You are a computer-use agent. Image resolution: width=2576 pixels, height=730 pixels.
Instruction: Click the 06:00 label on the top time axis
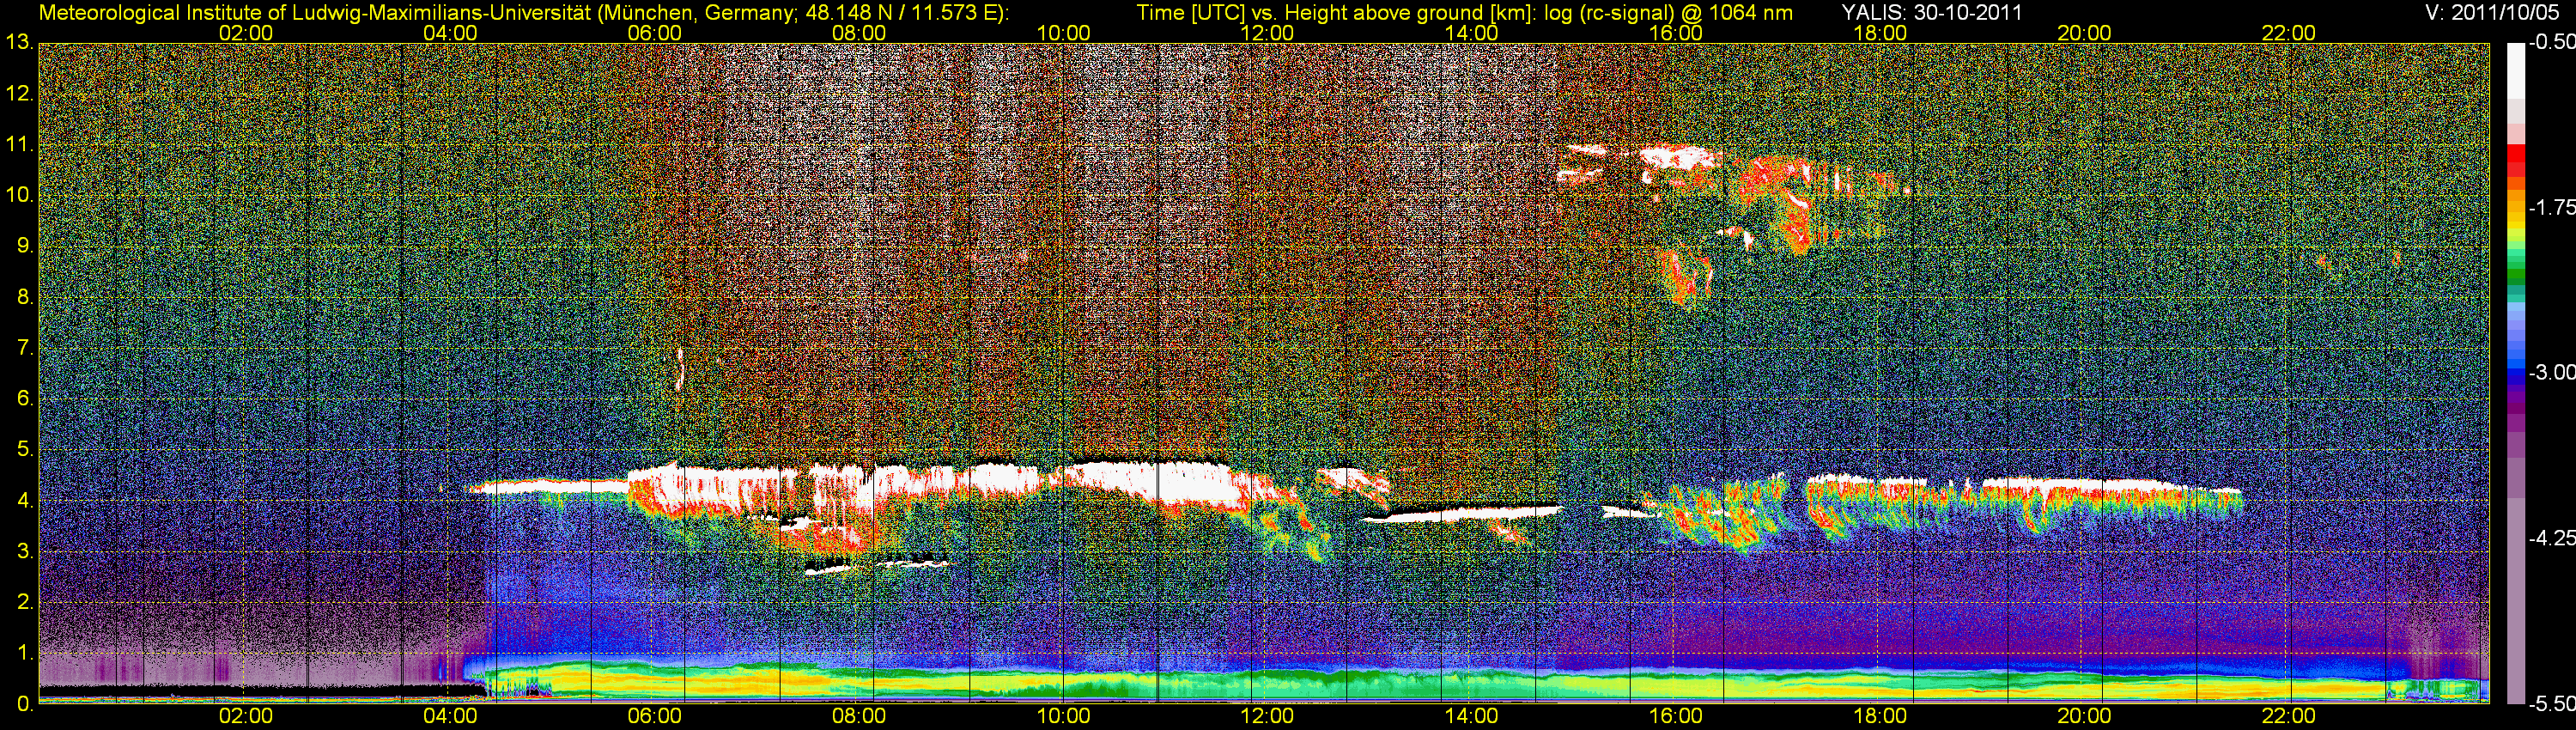[x=655, y=33]
